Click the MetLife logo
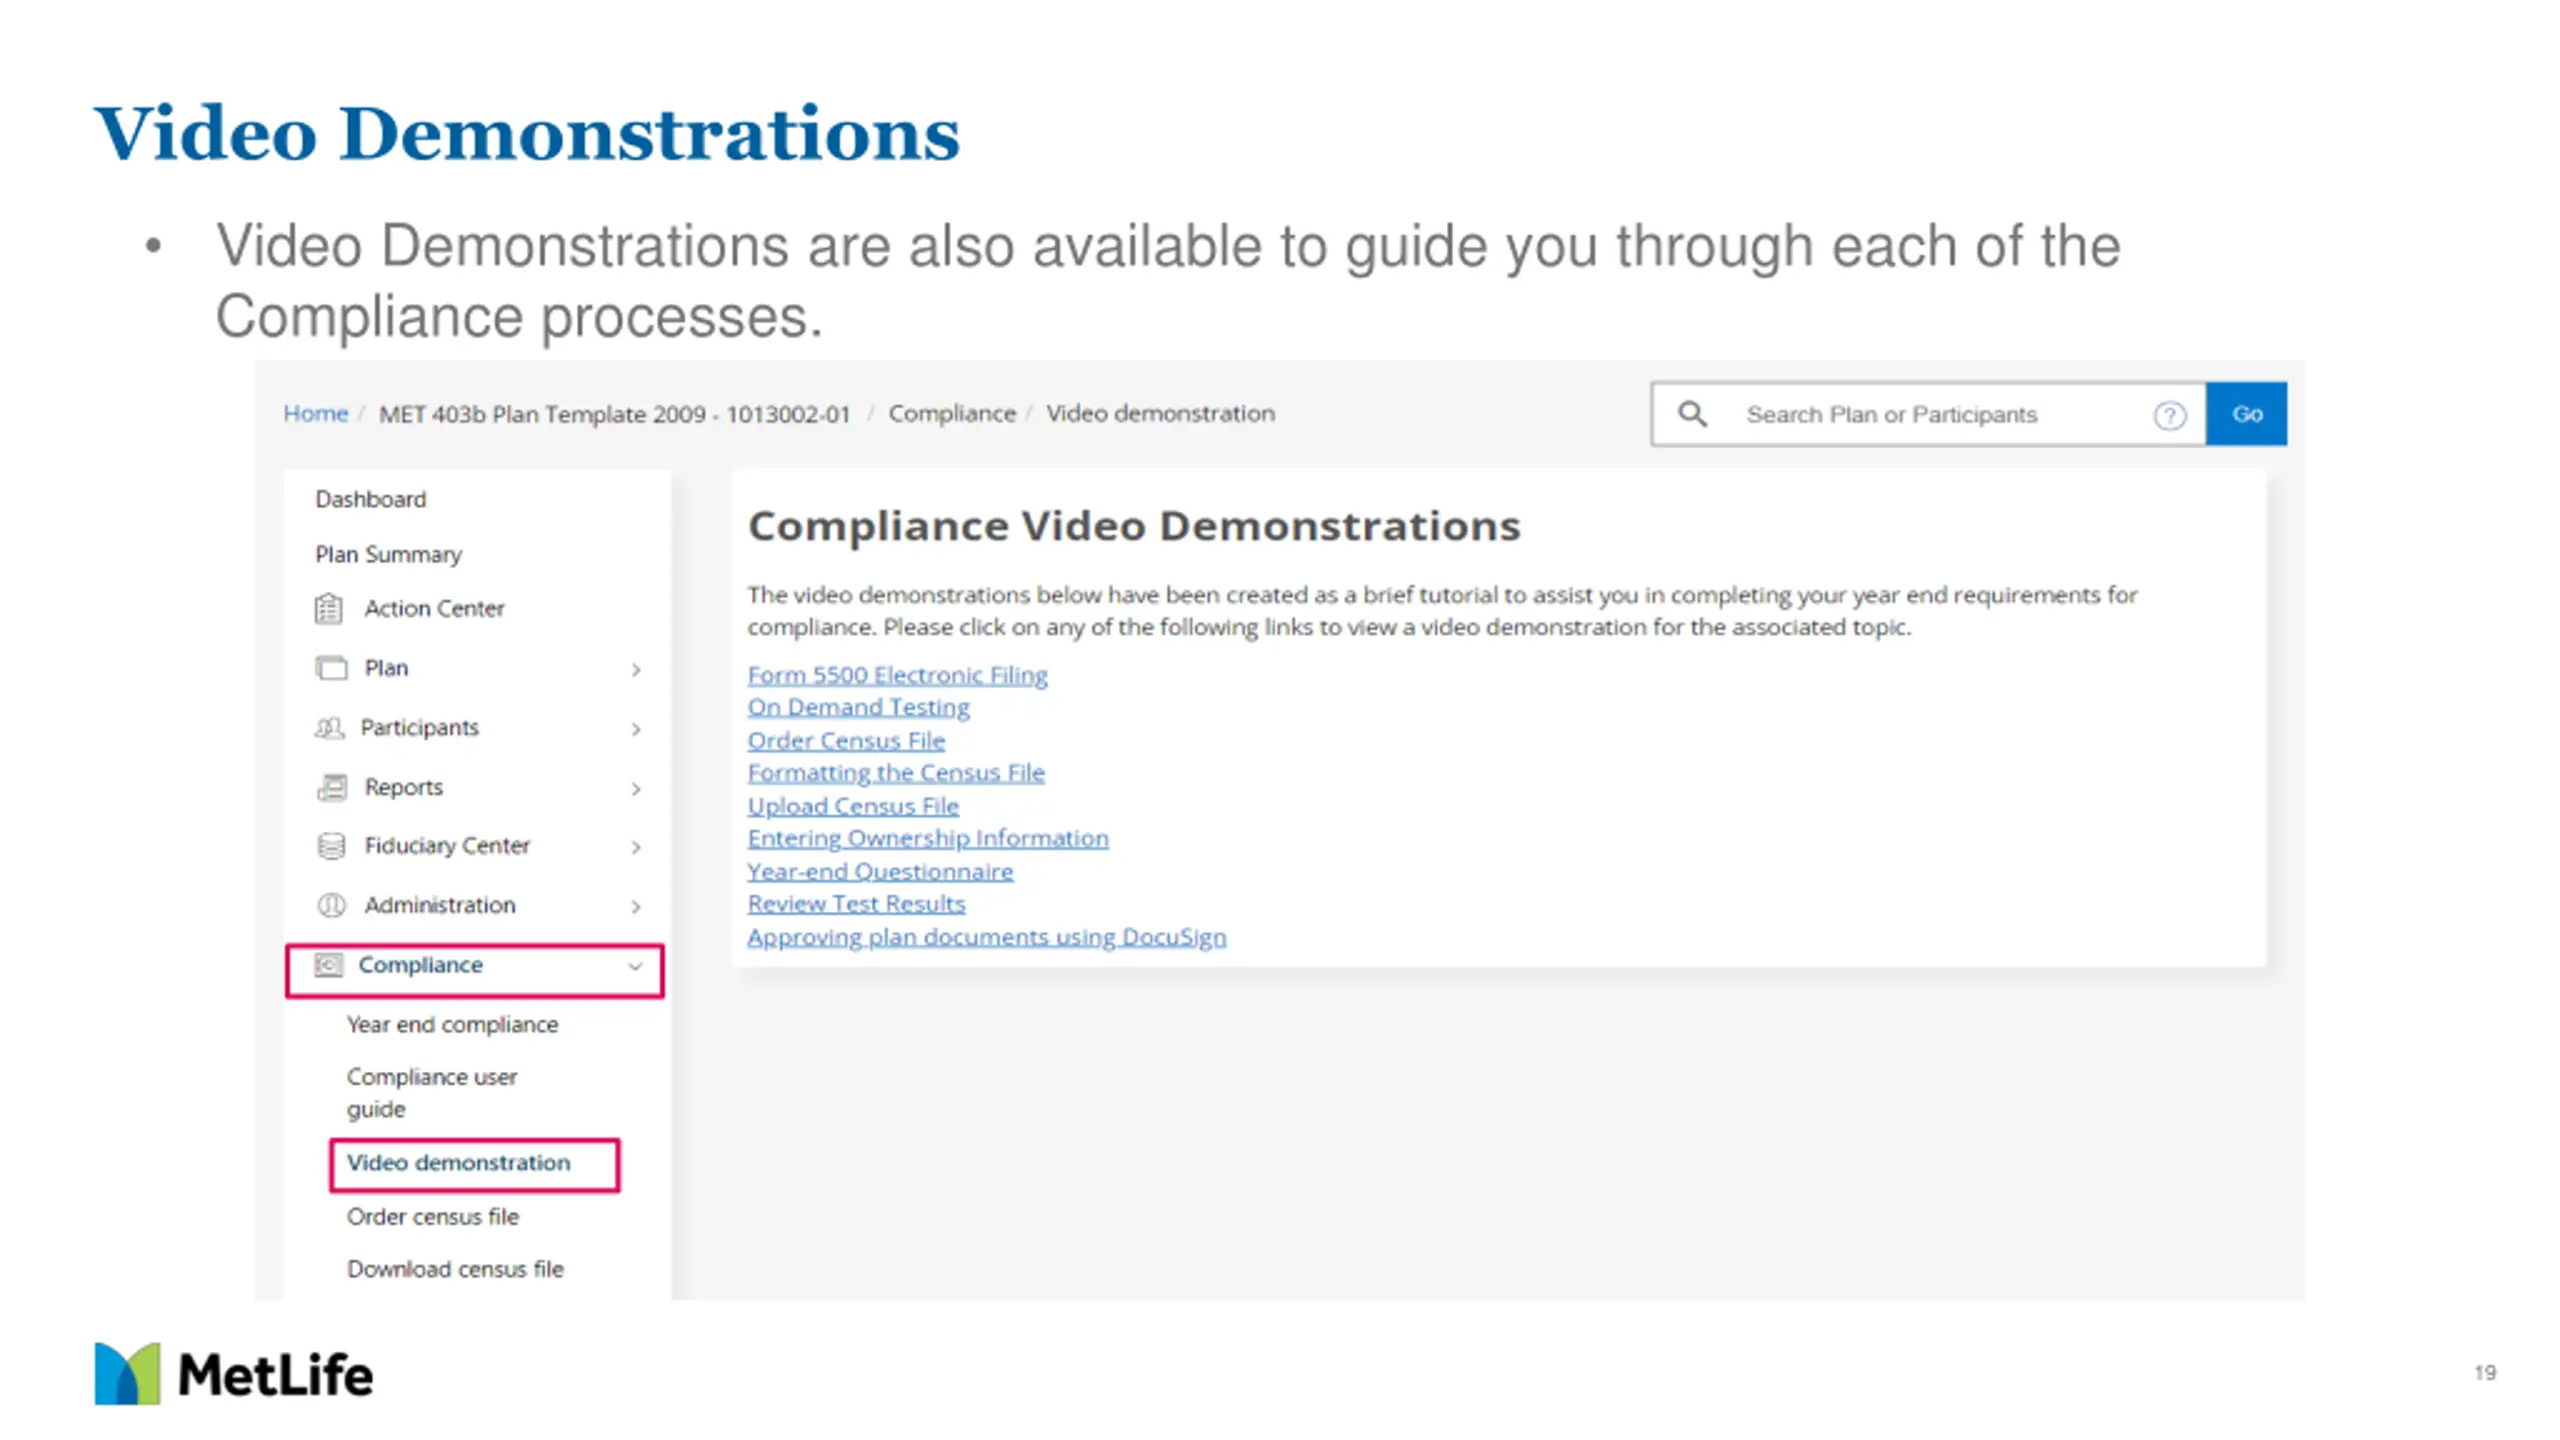 pos(234,1374)
